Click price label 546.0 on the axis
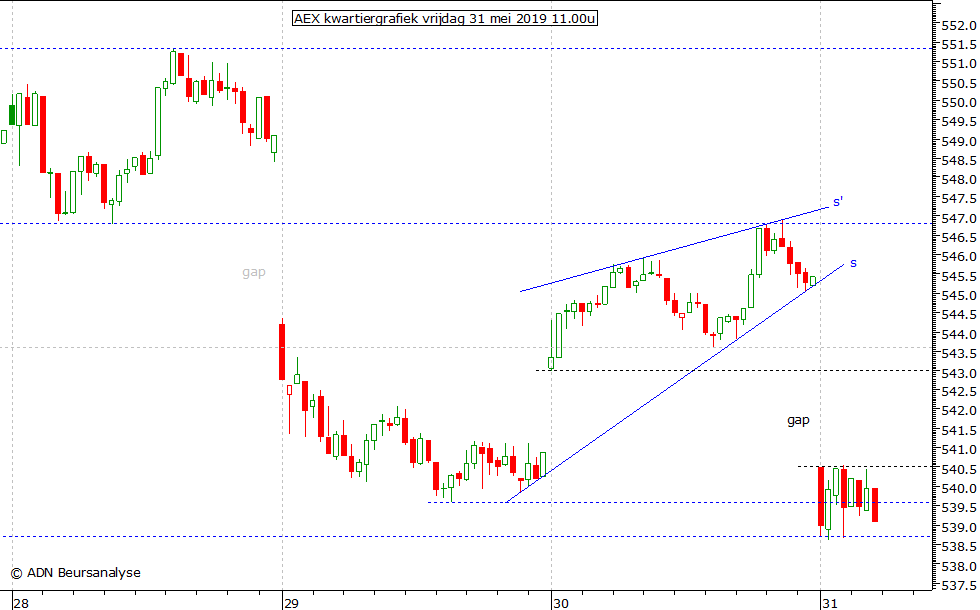The width and height of the screenshot is (980, 610). (x=959, y=257)
